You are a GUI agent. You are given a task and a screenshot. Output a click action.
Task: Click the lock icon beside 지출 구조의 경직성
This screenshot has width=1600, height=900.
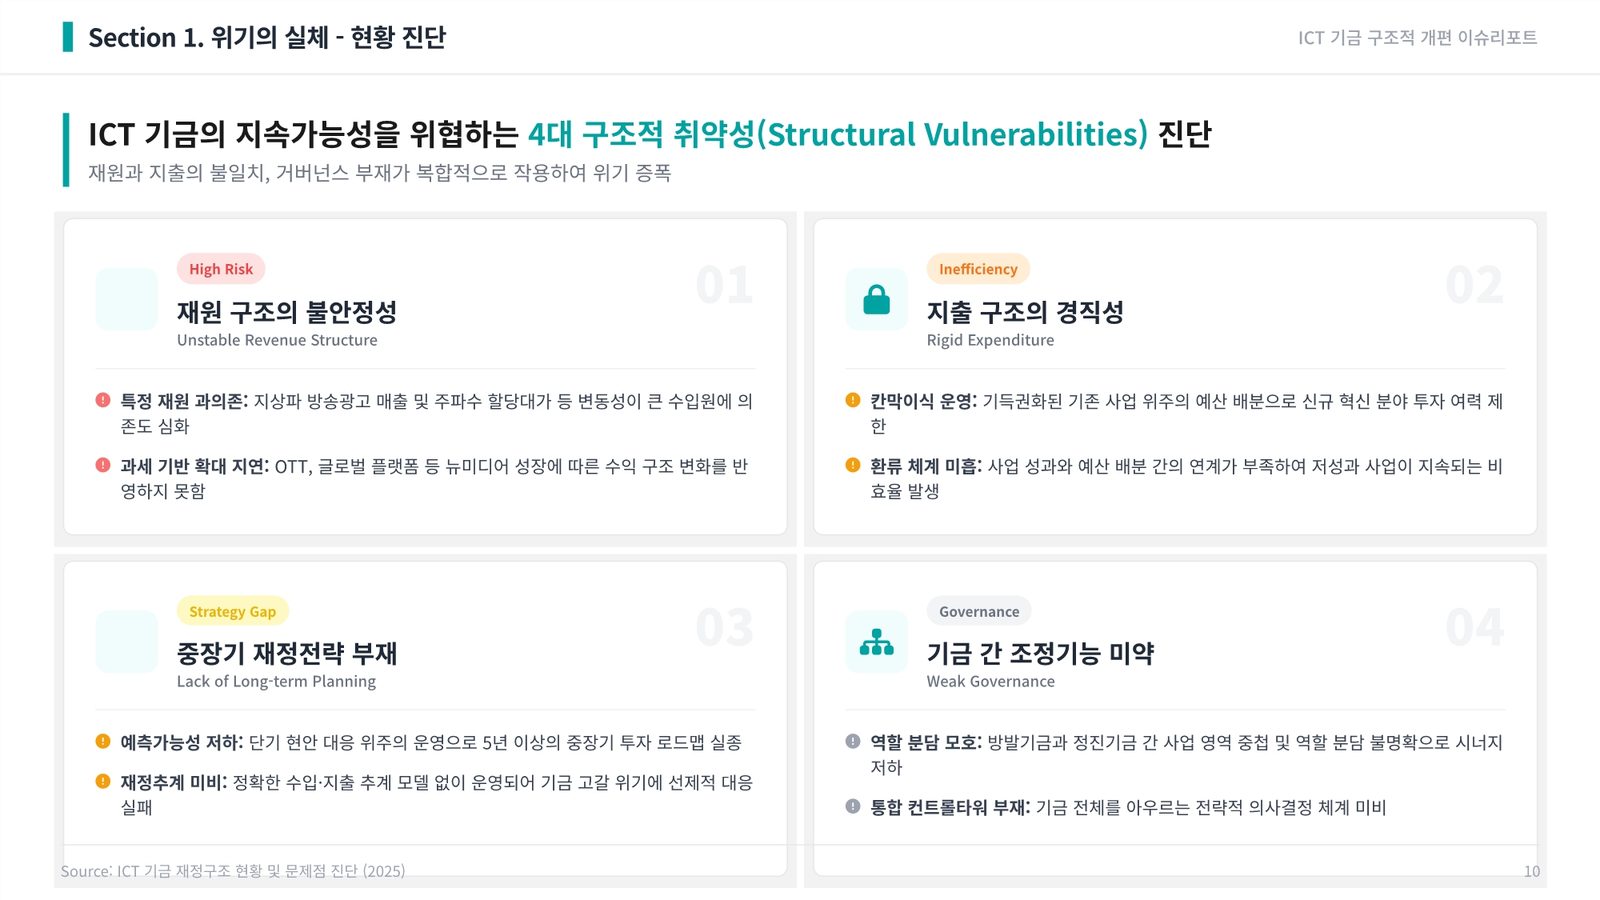point(877,299)
